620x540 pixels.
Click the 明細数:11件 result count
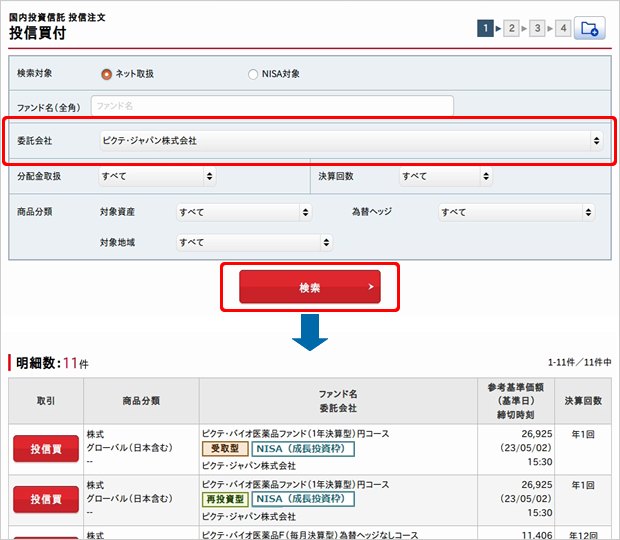pos(52,363)
